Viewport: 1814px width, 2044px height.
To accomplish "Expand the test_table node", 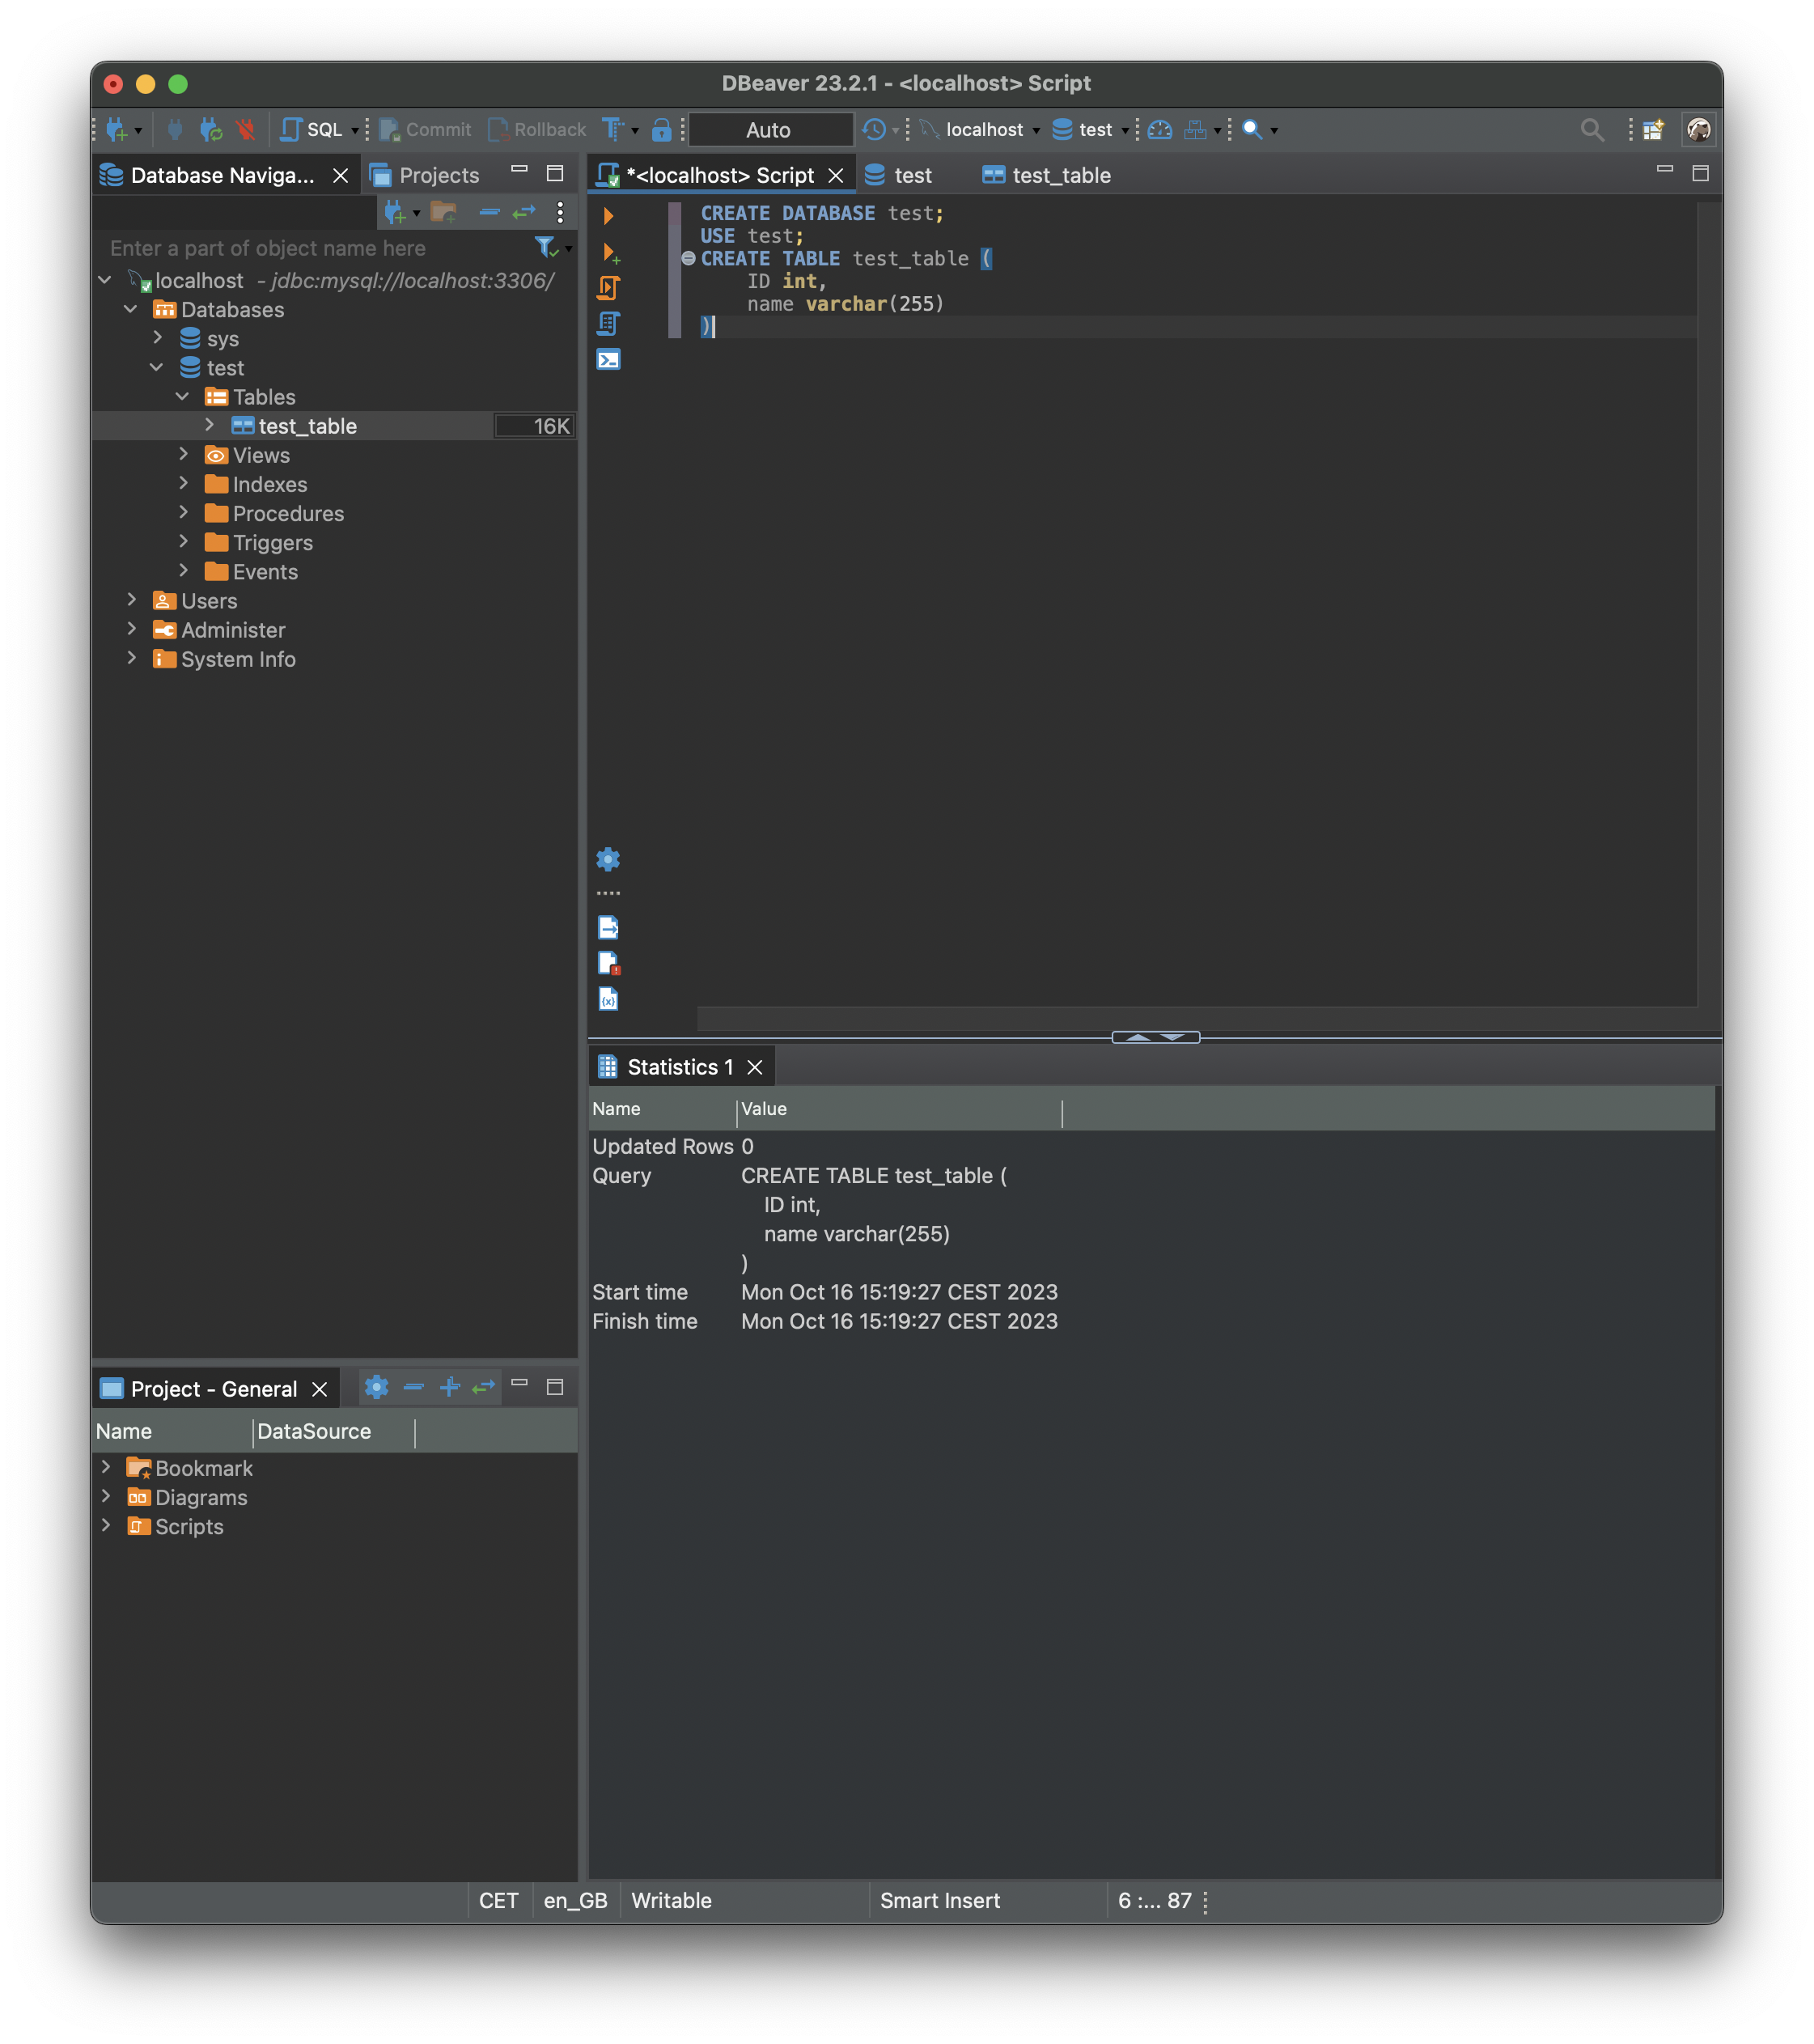I will click(x=209, y=425).
